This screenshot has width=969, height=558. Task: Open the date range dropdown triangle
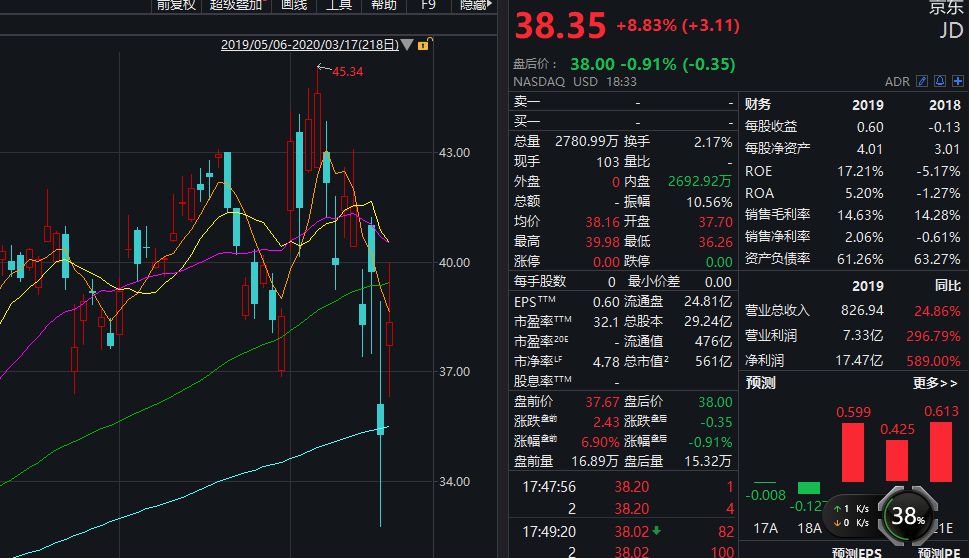click(x=407, y=45)
